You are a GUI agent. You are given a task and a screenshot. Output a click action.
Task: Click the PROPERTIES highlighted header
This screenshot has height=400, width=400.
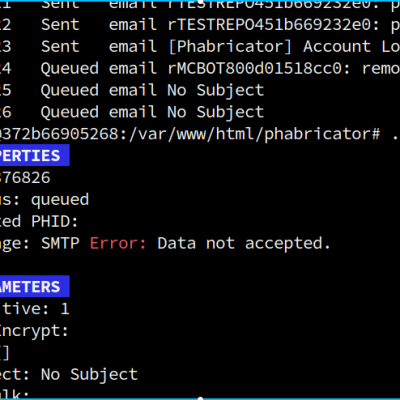click(x=34, y=155)
